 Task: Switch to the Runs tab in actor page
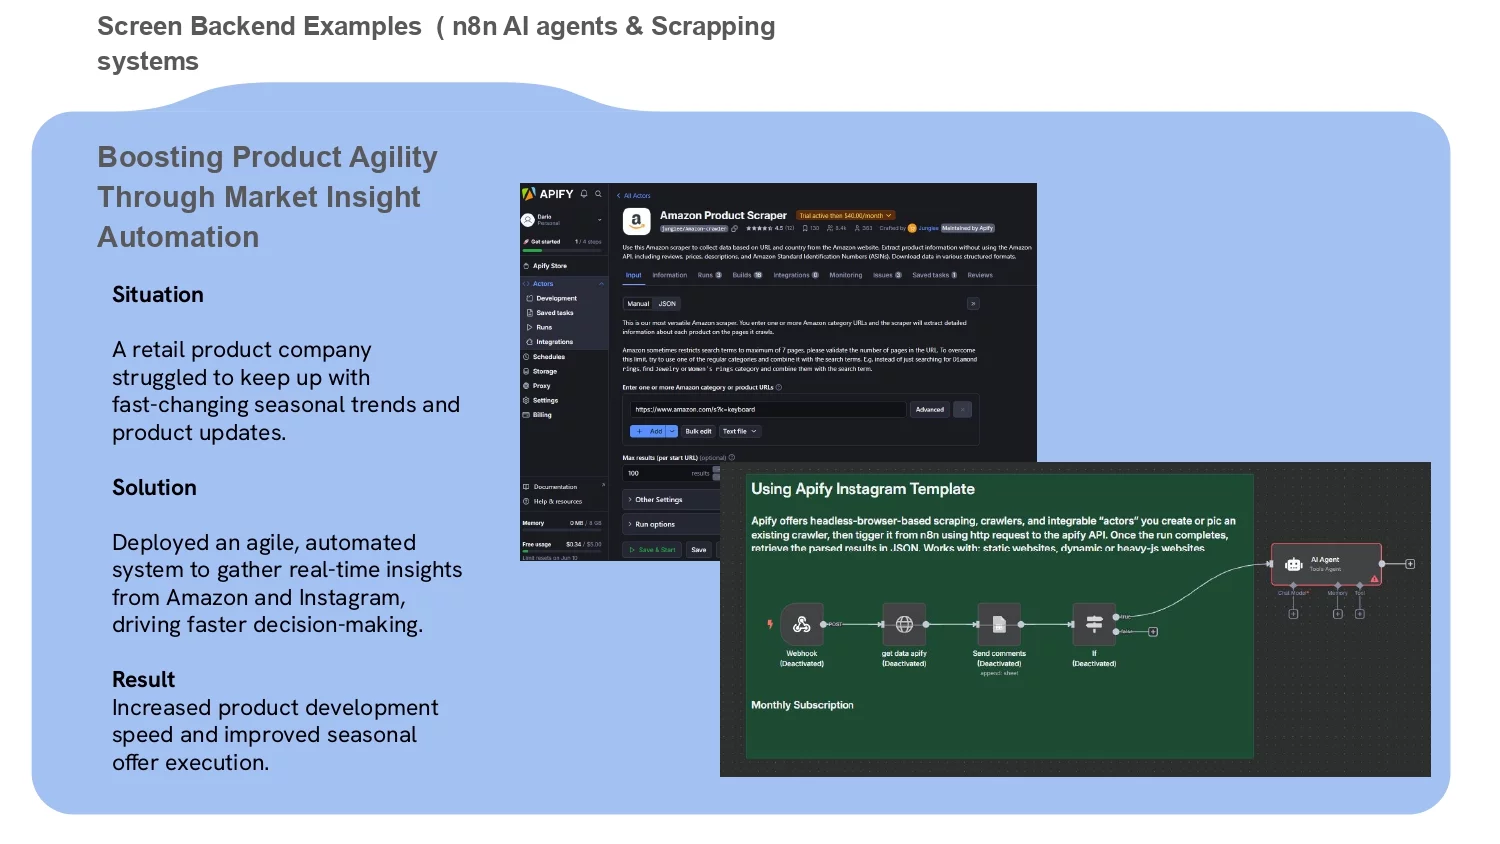coord(709,275)
